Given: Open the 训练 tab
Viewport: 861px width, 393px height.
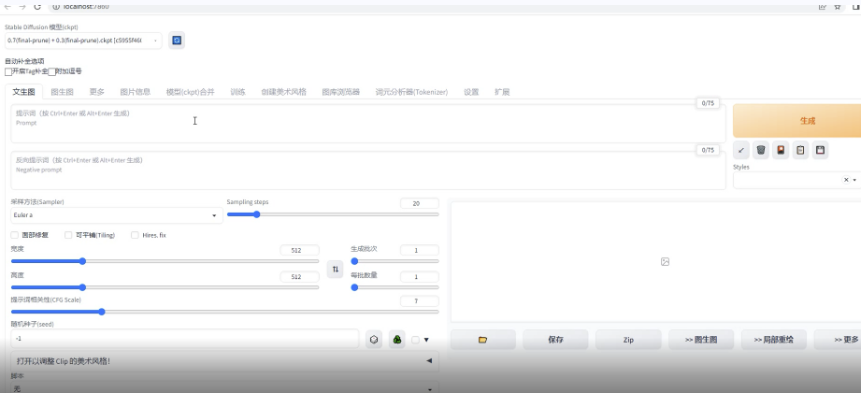Looking at the screenshot, I should click(238, 92).
